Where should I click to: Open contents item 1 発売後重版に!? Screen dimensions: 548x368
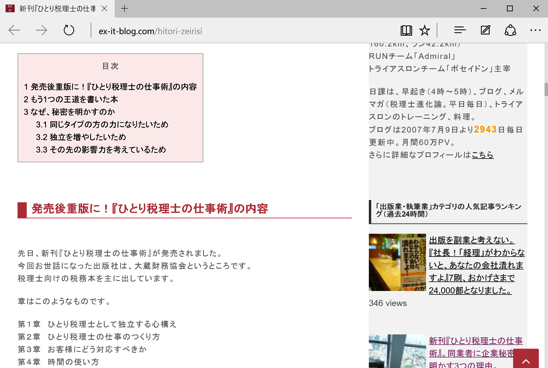point(110,87)
